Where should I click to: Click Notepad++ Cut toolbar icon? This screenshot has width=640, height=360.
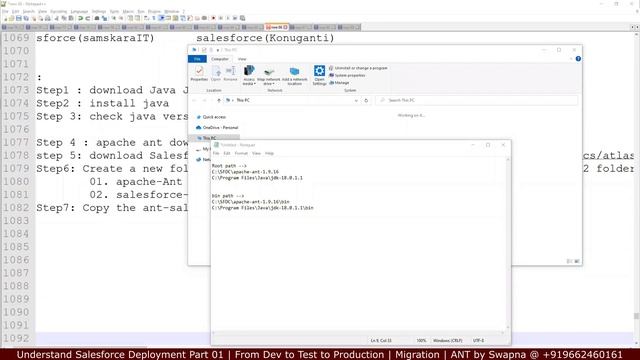tap(56, 18)
